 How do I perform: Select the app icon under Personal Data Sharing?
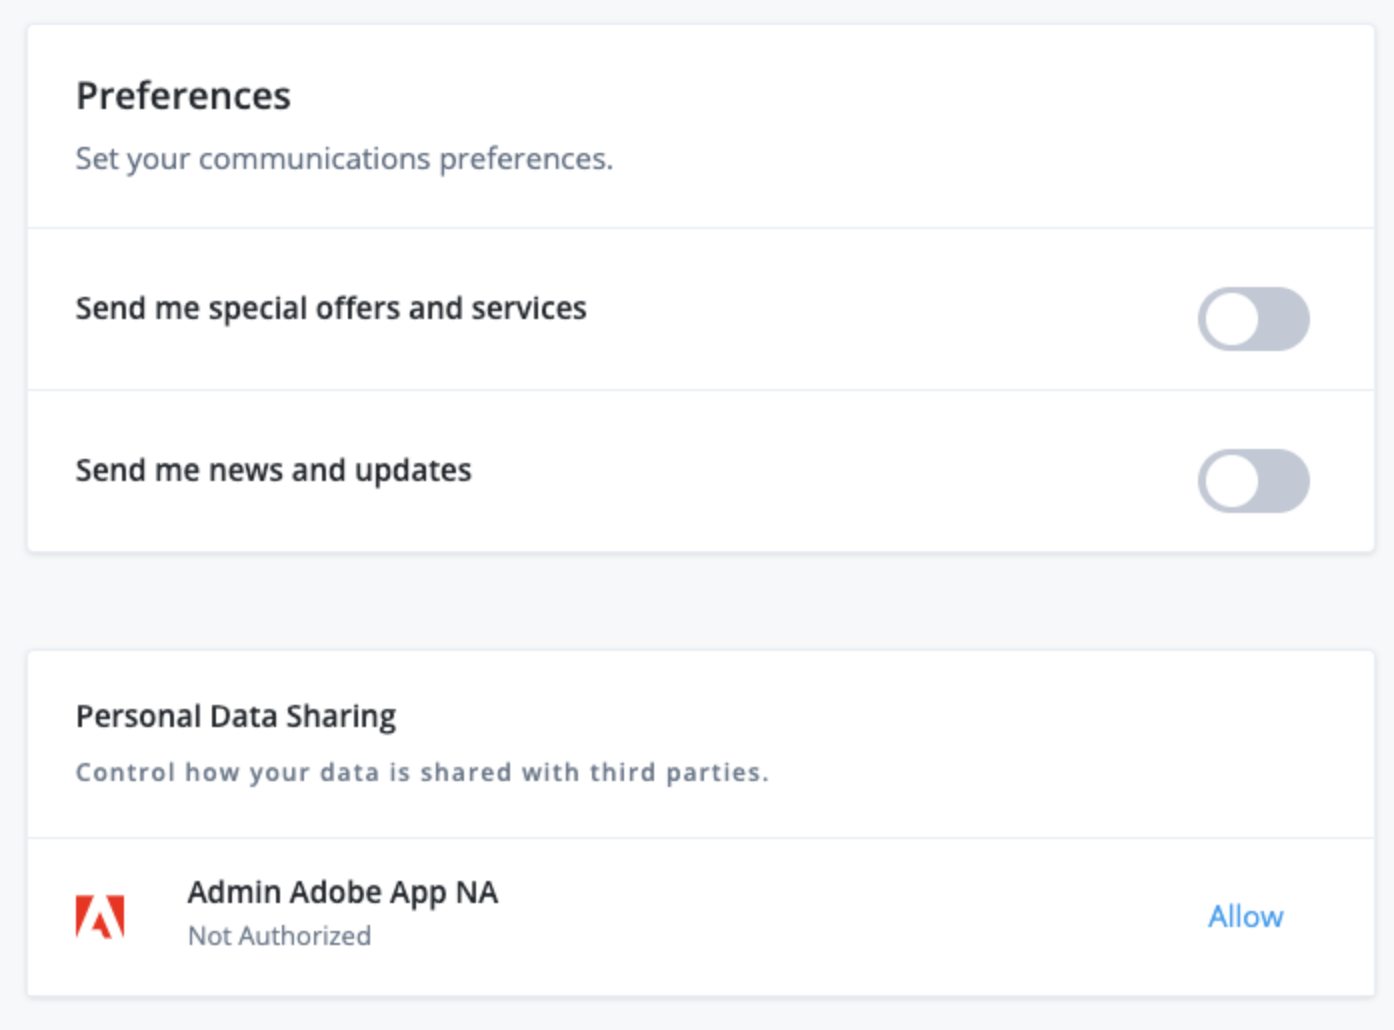tap(99, 915)
